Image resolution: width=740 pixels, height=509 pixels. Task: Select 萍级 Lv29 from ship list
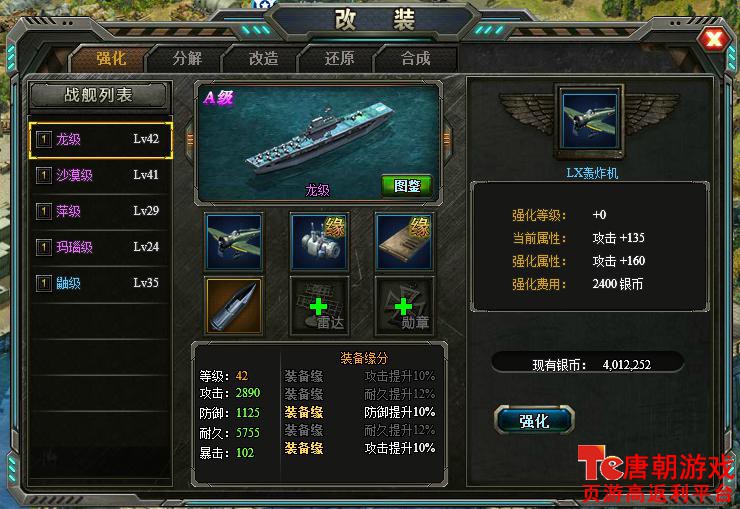(x=100, y=211)
